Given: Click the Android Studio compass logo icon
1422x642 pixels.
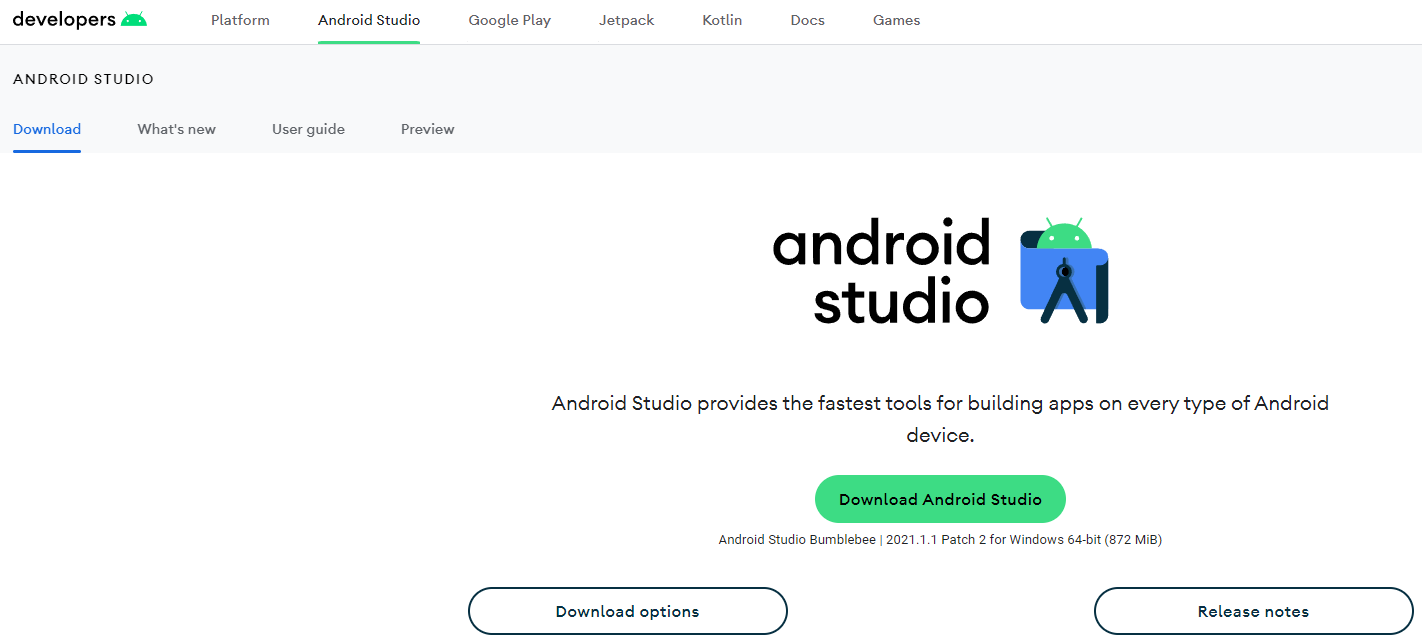Looking at the screenshot, I should point(1064,270).
